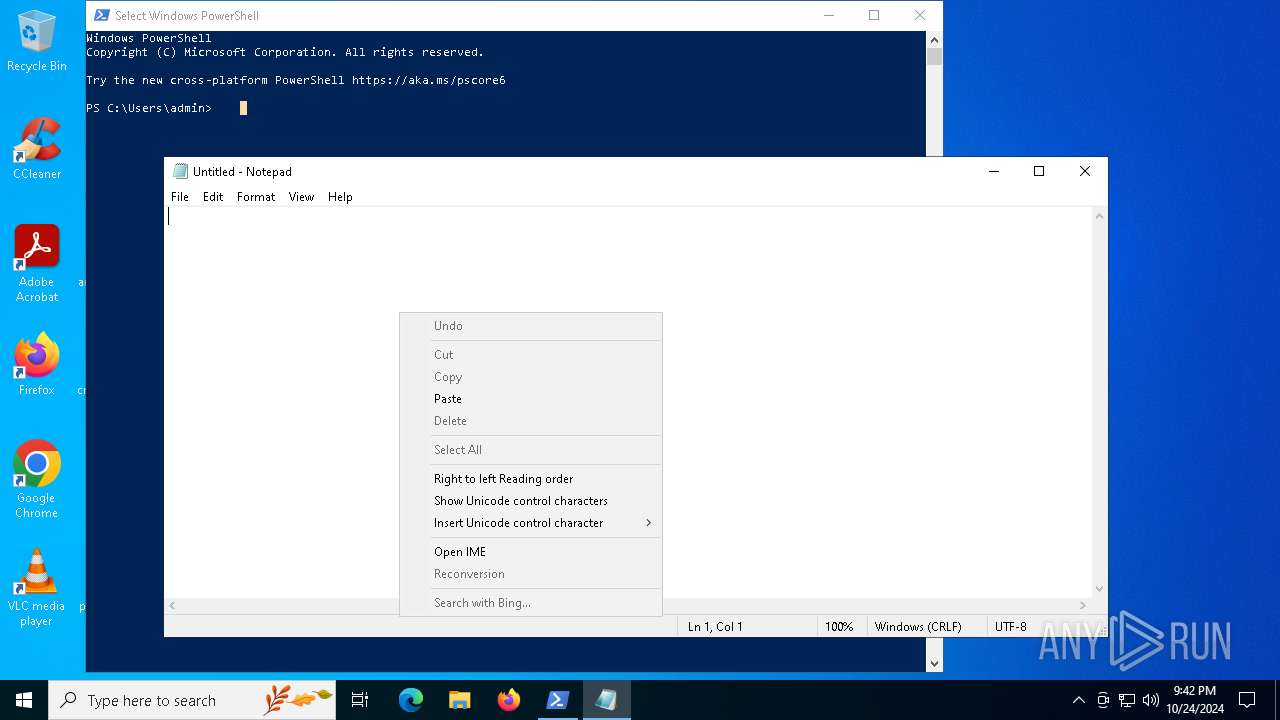Click the Windows Start button
Viewport: 1280px width, 720px height.
click(x=24, y=700)
